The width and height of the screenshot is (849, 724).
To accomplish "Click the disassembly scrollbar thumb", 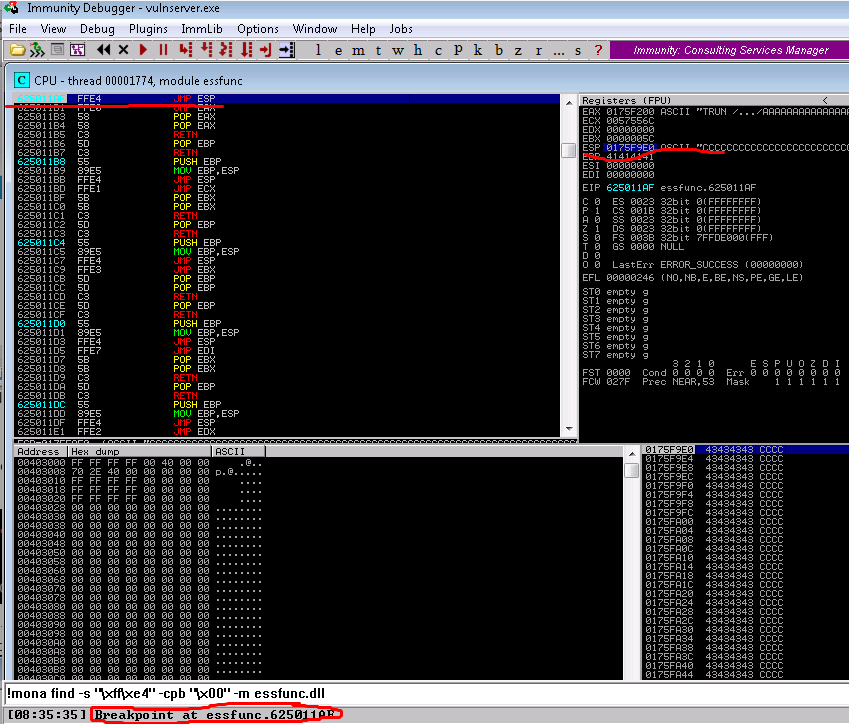I will coord(569,150).
